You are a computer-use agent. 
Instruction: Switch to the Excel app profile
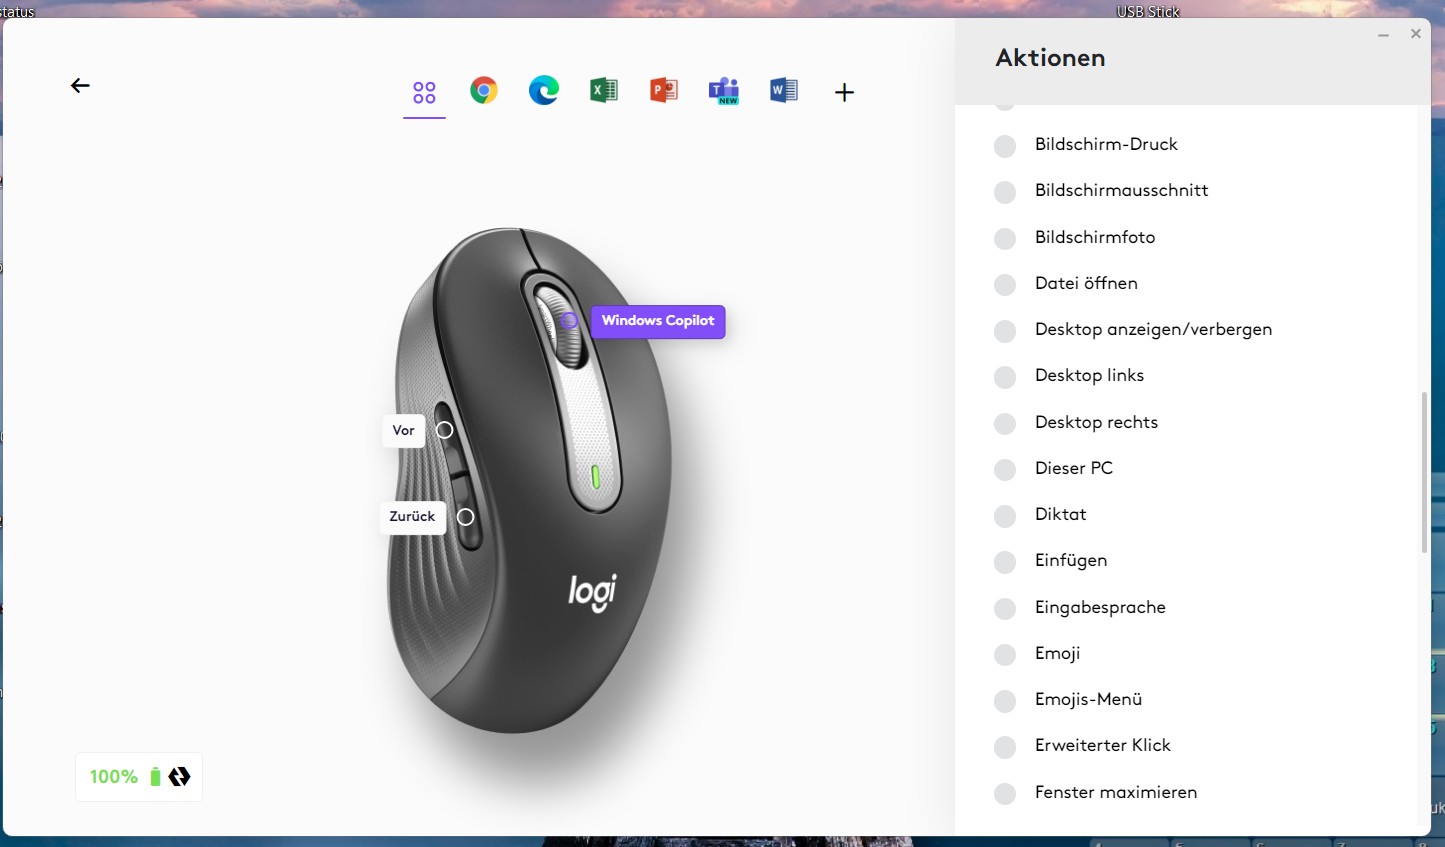[604, 91]
